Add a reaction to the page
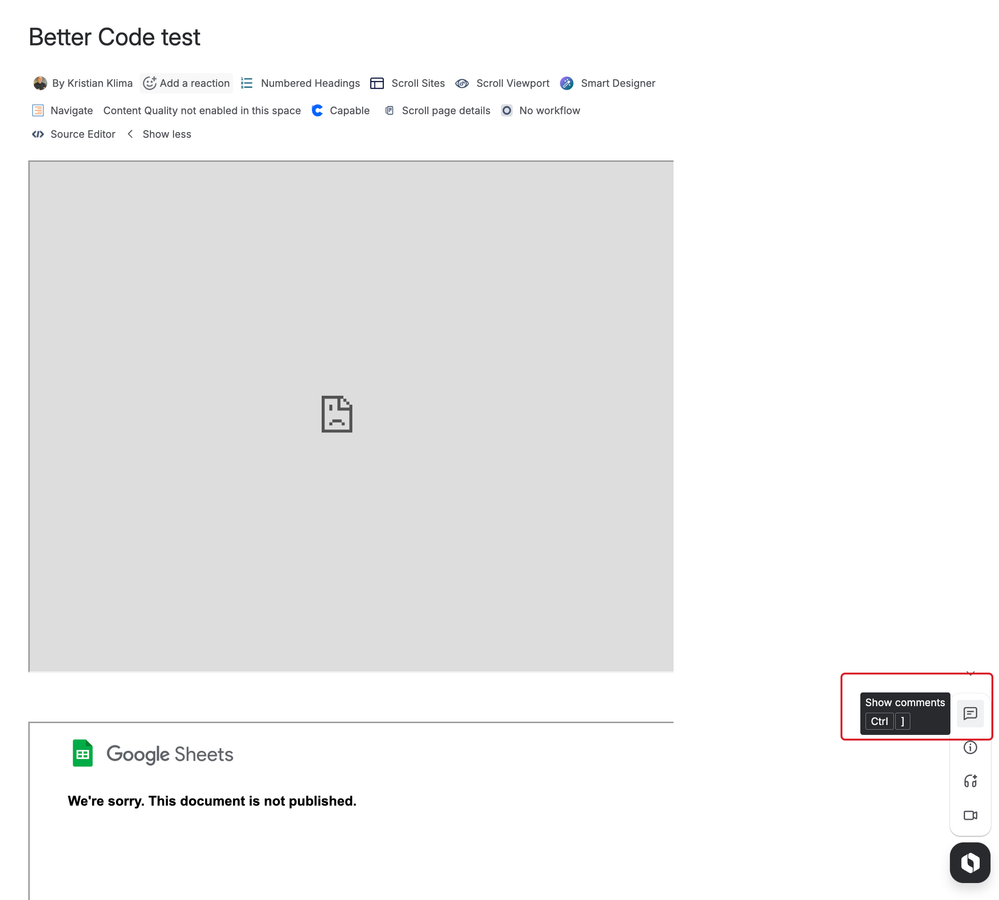Image resolution: width=999 pixels, height=900 pixels. click(186, 83)
